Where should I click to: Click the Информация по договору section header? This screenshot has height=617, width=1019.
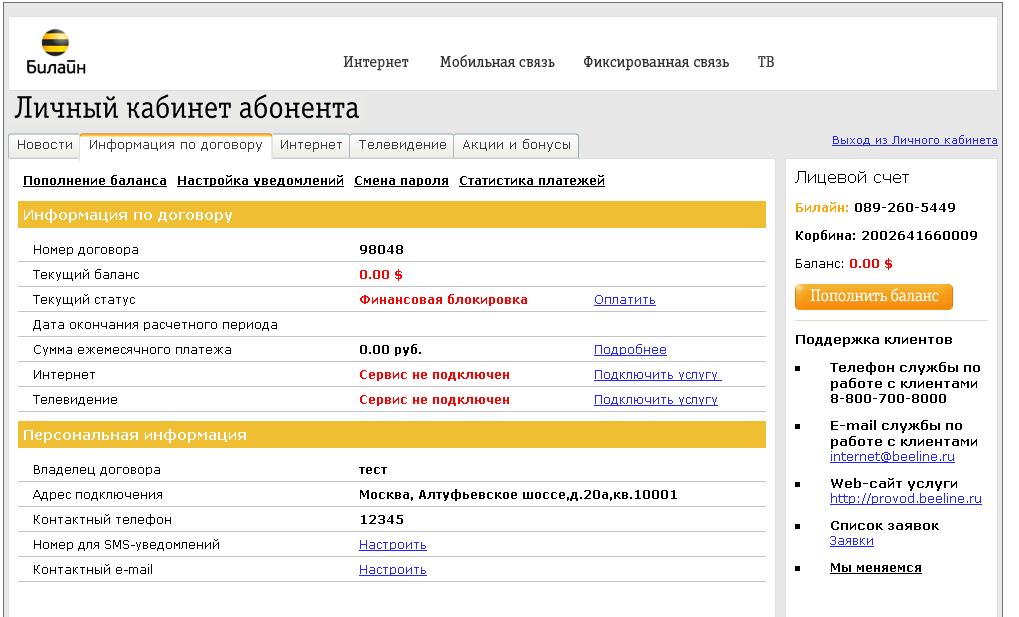pos(392,215)
